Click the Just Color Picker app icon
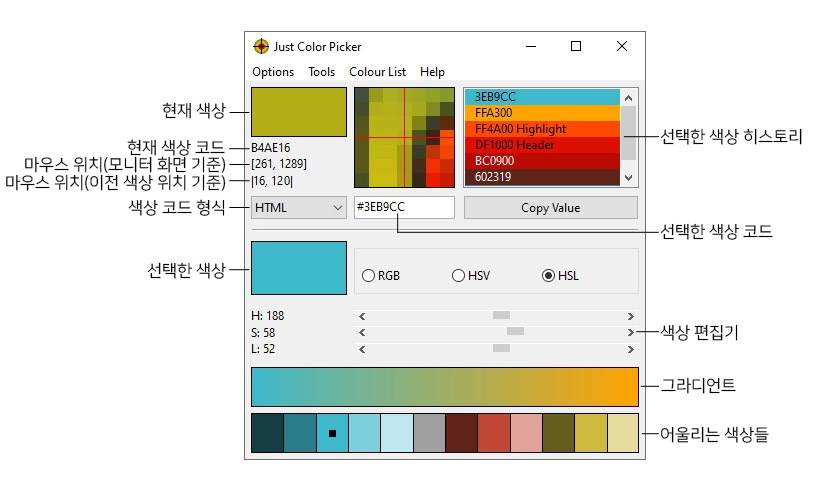The image size is (822, 487). 261,47
